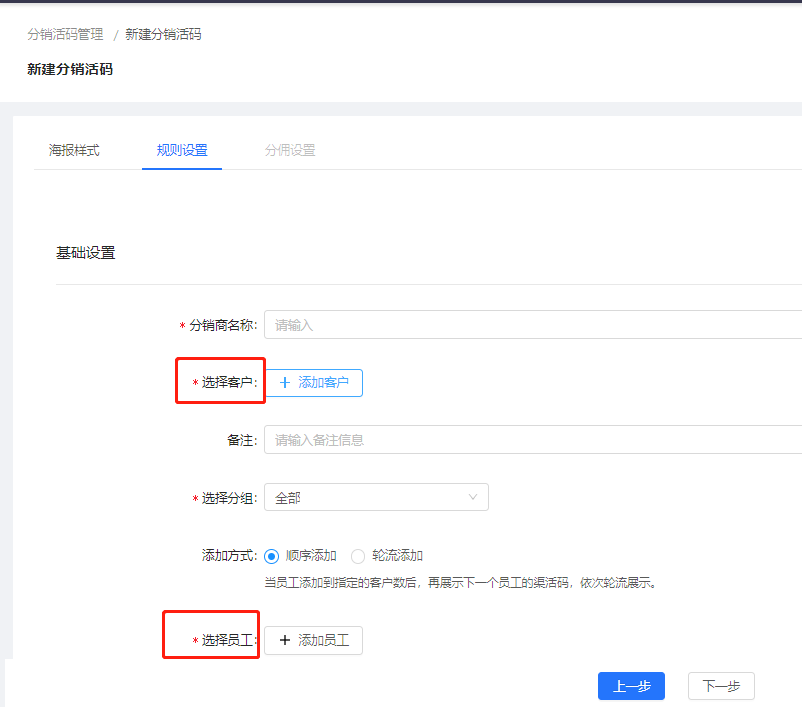Click the 添加员工 button
Screen dimensions: 802x707
314,640
